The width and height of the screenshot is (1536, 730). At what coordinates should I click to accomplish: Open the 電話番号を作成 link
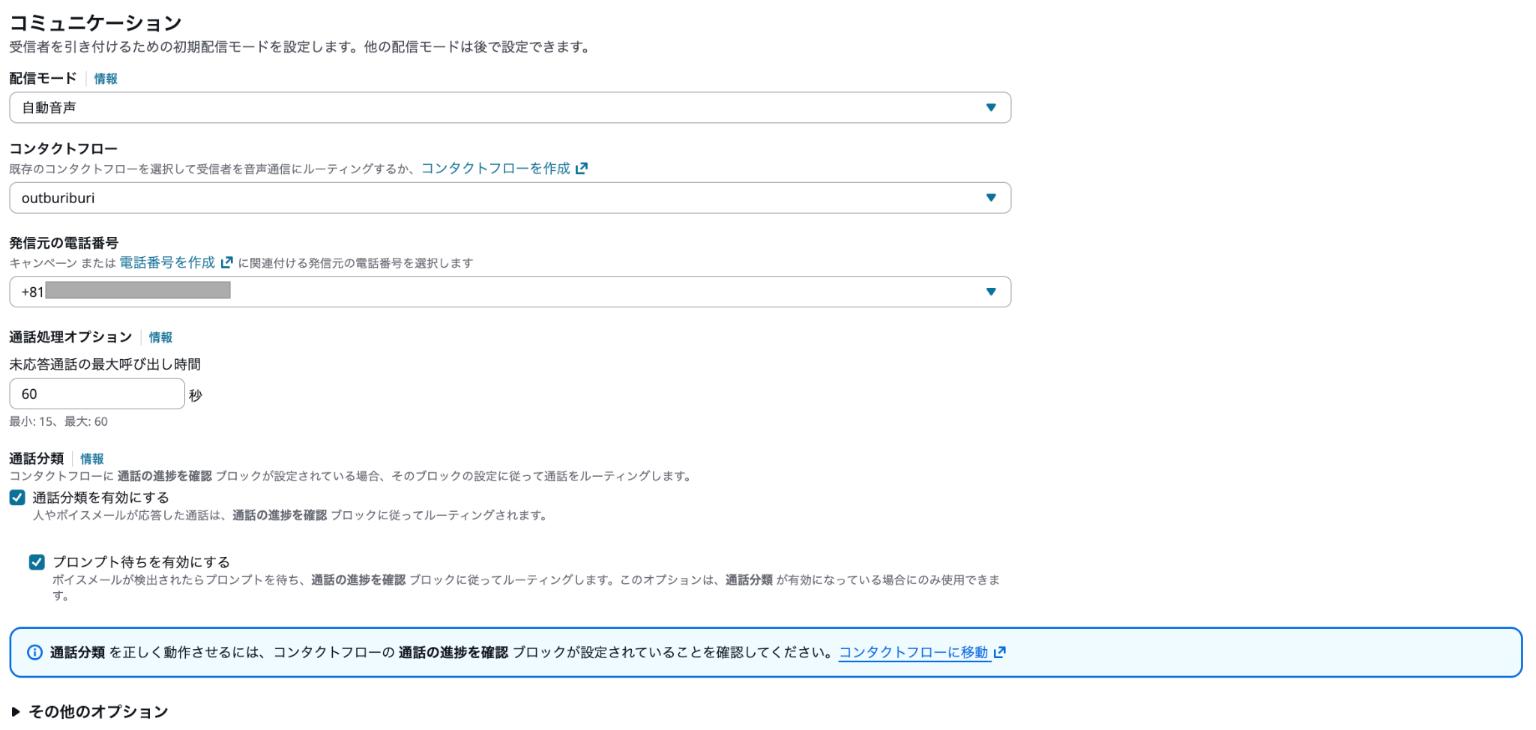point(167,262)
